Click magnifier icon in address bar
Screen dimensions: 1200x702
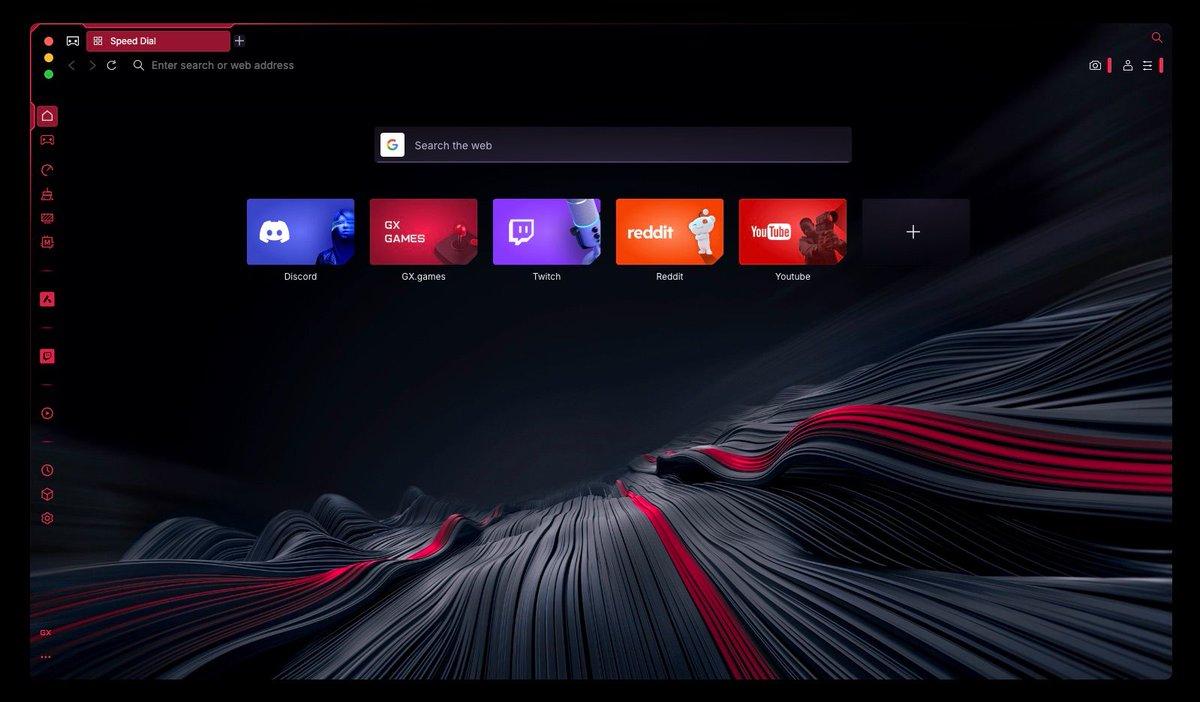click(x=139, y=65)
